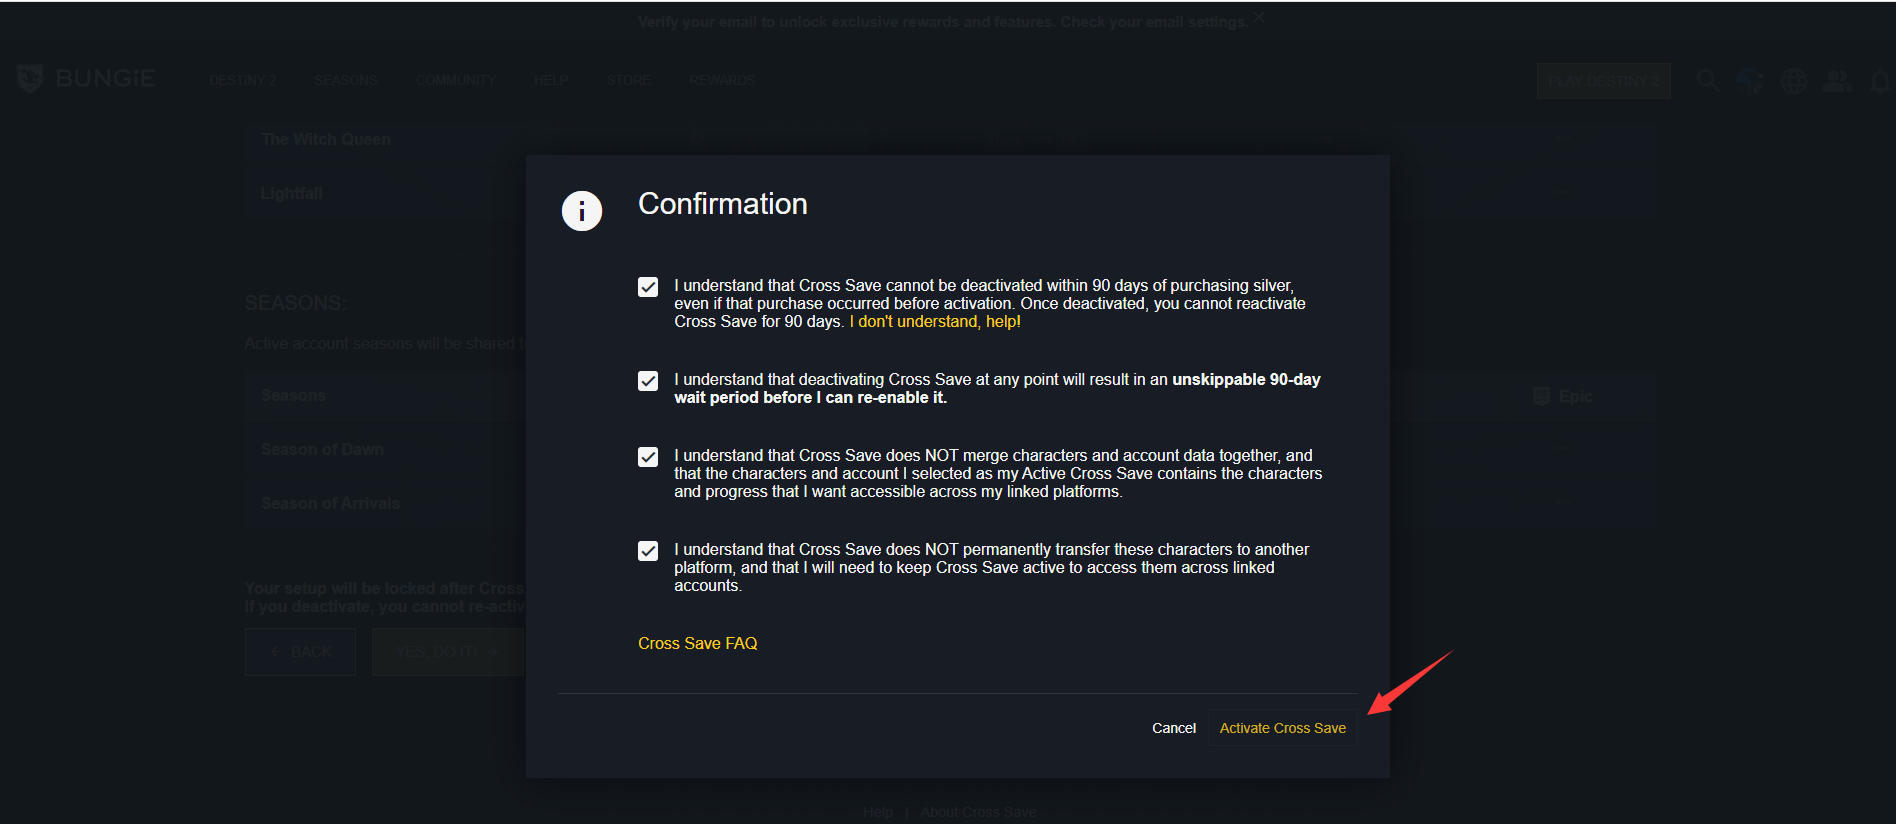Click the Activate Cross Save button
Viewport: 1896px width, 824px height.
point(1282,728)
